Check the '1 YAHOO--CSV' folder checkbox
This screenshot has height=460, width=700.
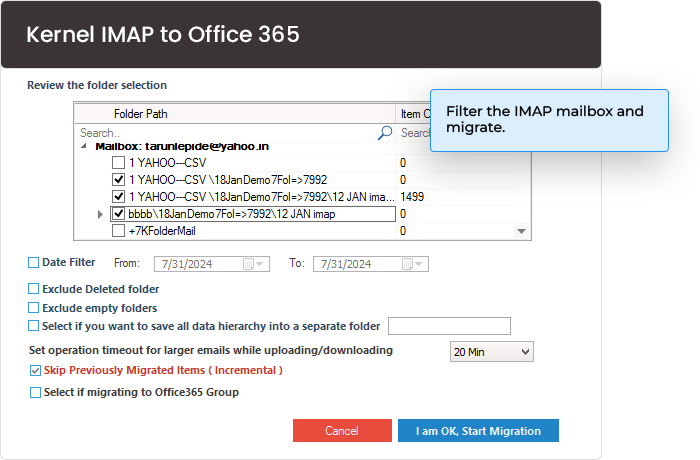(118, 163)
